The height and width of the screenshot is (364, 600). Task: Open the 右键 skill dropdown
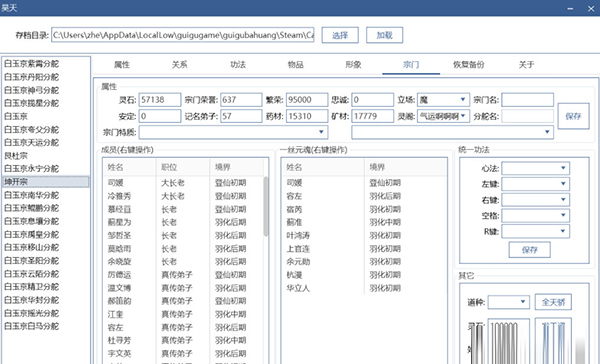point(535,200)
